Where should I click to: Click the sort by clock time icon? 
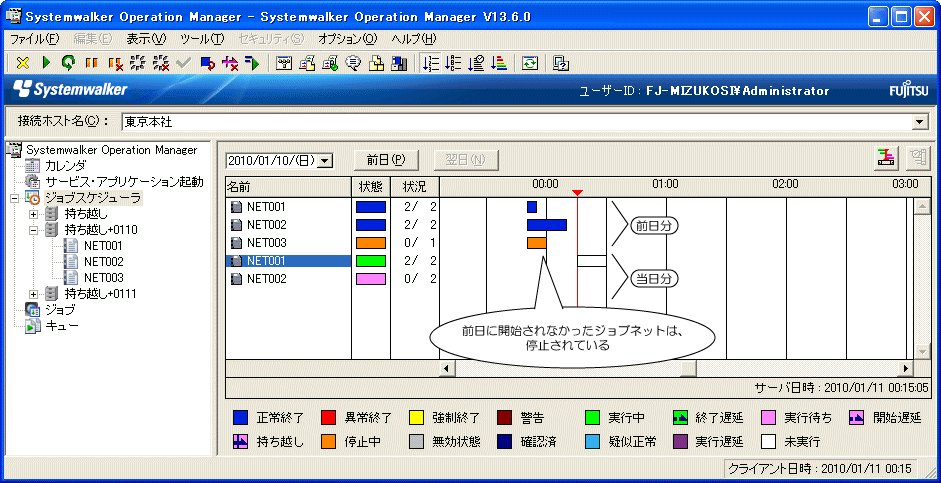click(x=476, y=63)
